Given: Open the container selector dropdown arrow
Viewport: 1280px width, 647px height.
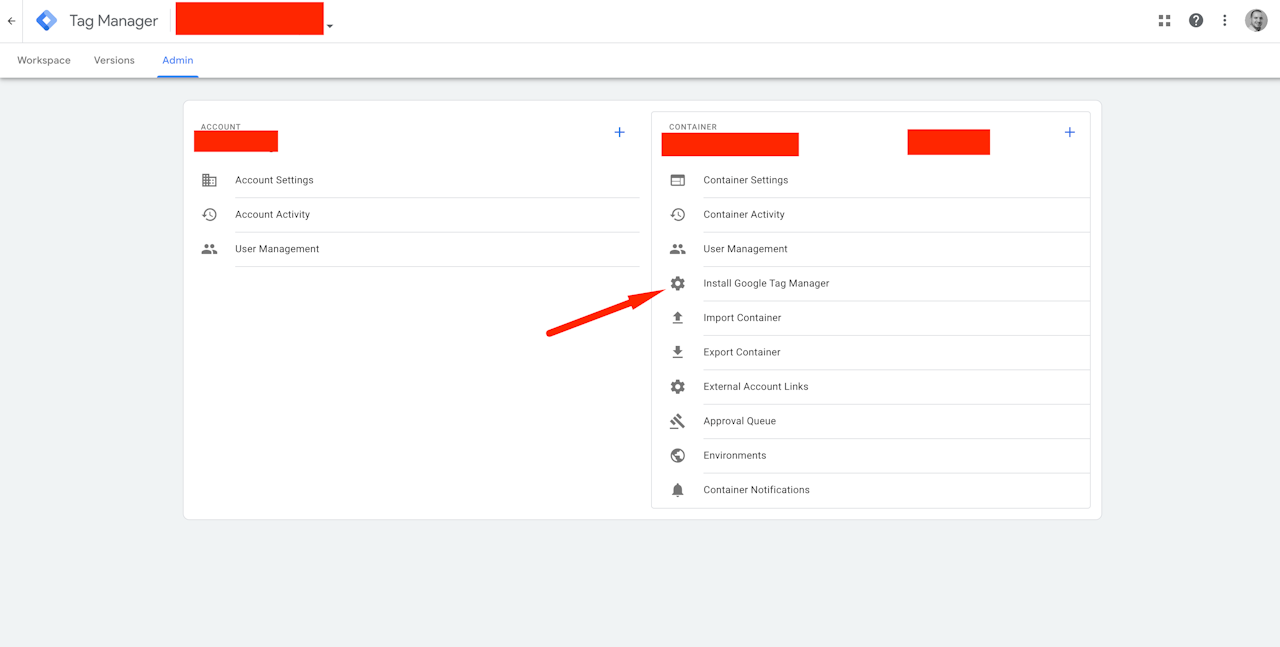Looking at the screenshot, I should point(330,26).
